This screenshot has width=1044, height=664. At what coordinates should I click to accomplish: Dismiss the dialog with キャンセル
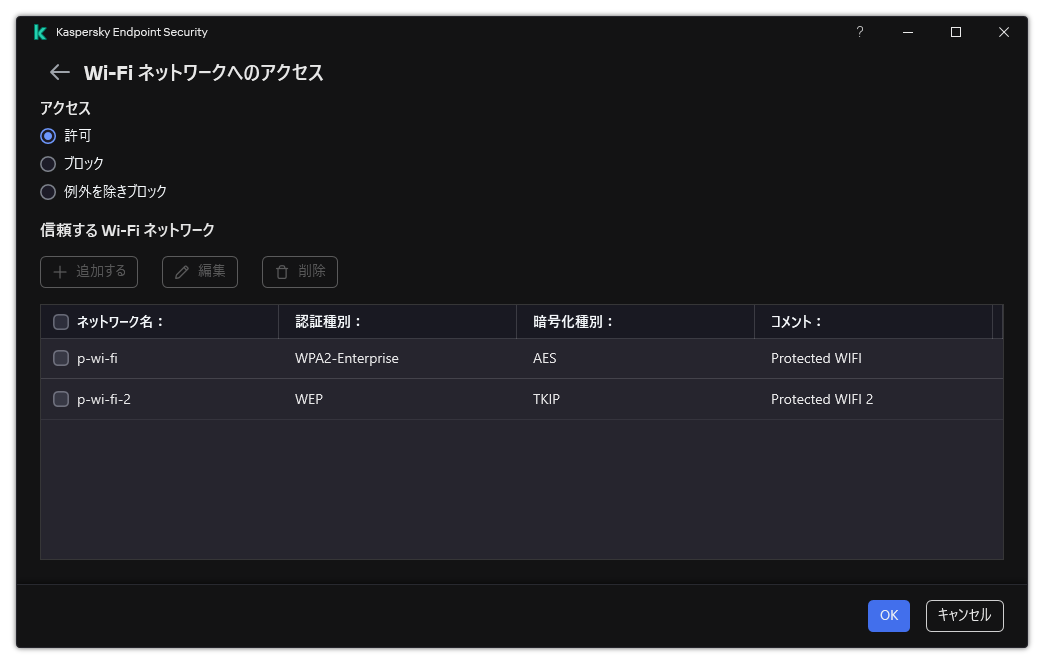point(963,615)
